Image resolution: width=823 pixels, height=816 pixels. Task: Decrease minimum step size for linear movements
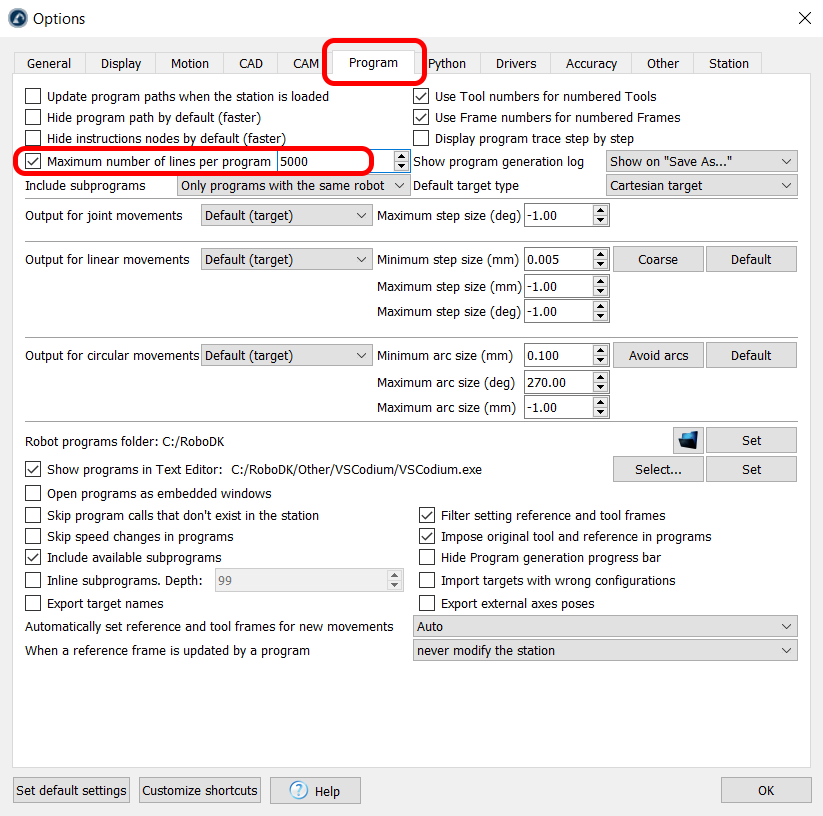click(x=600, y=265)
